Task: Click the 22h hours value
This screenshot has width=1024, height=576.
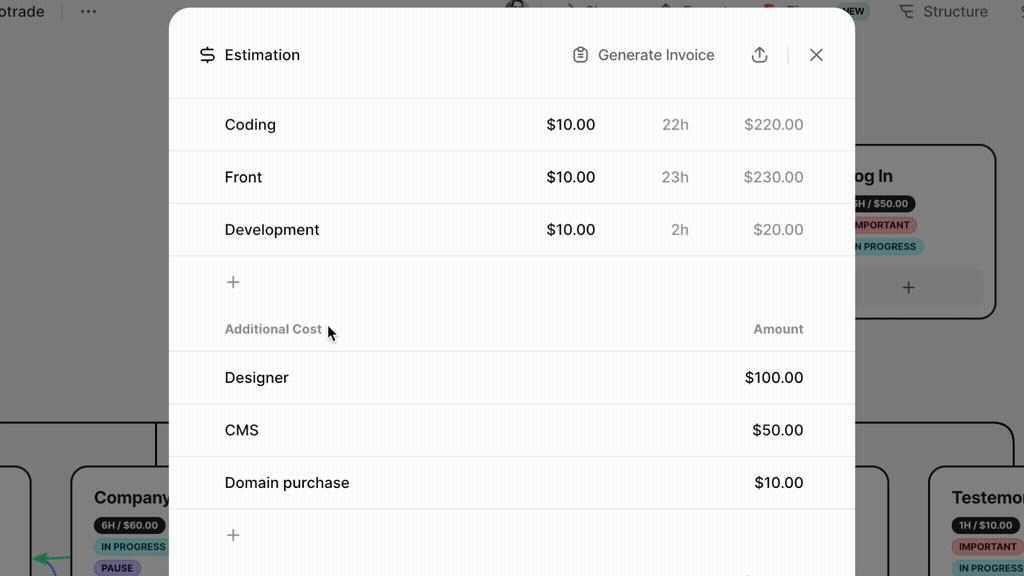Action: click(675, 125)
